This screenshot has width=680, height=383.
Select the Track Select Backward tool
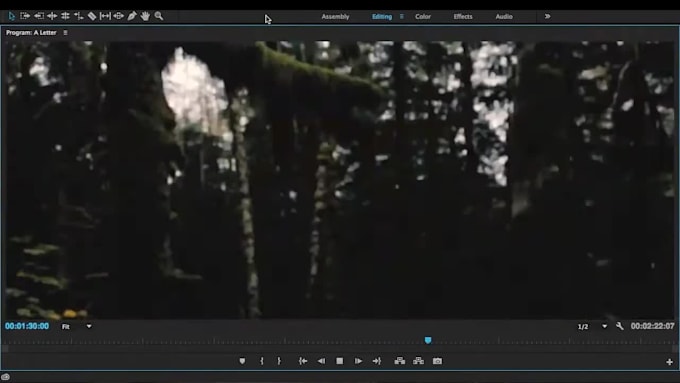(x=39, y=16)
